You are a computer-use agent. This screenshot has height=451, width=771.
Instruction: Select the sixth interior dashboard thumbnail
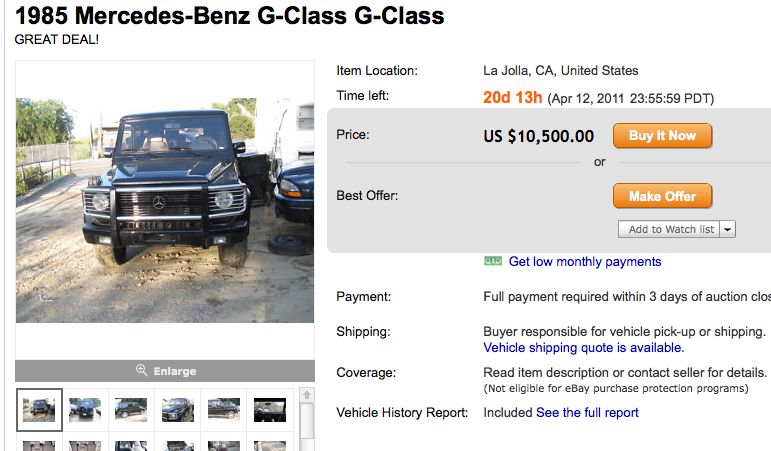[x=269, y=410]
